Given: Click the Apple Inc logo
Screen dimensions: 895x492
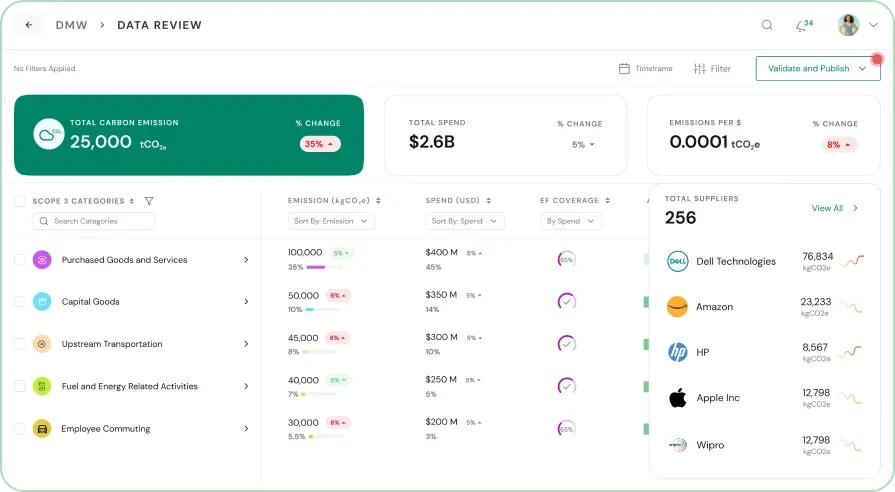Looking at the screenshot, I should [x=678, y=398].
